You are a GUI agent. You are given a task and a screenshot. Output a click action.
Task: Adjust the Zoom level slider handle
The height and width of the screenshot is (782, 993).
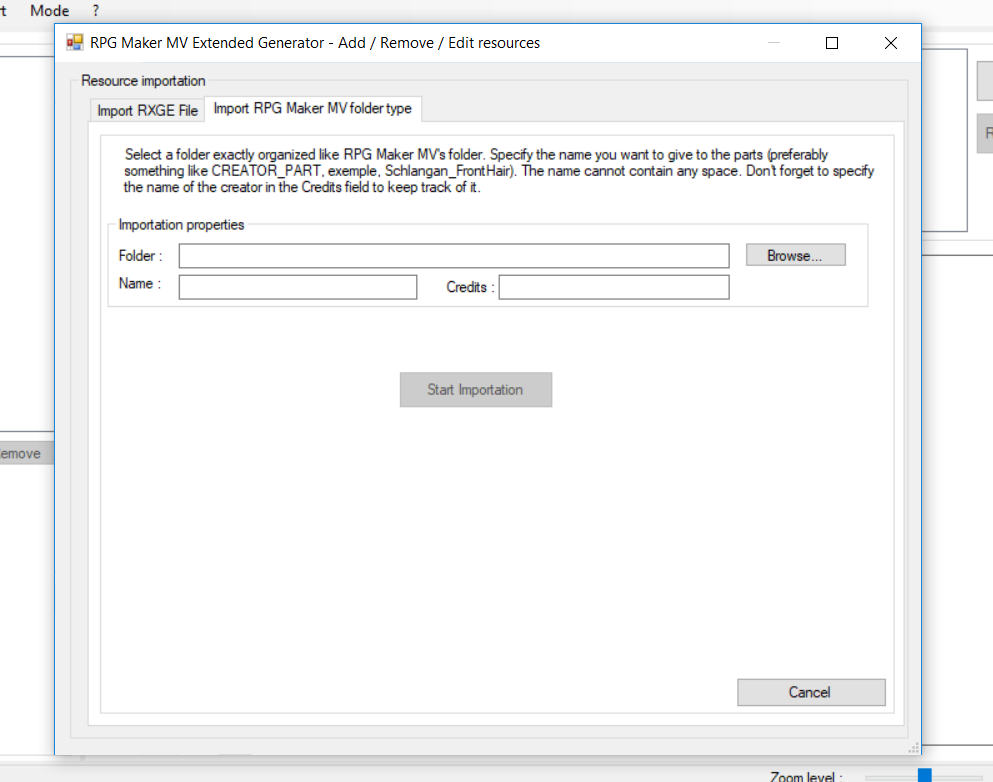point(925,775)
